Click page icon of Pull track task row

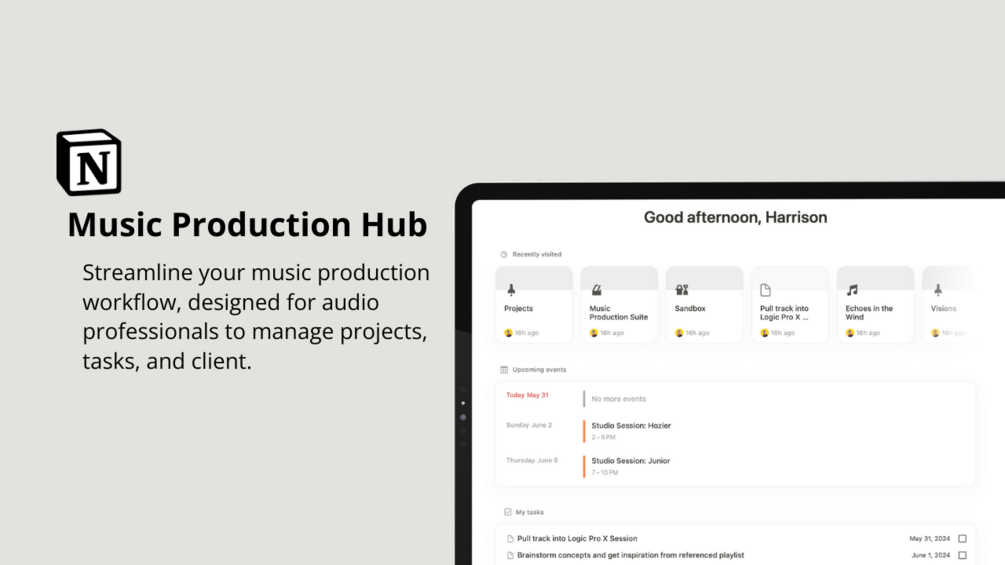510,539
